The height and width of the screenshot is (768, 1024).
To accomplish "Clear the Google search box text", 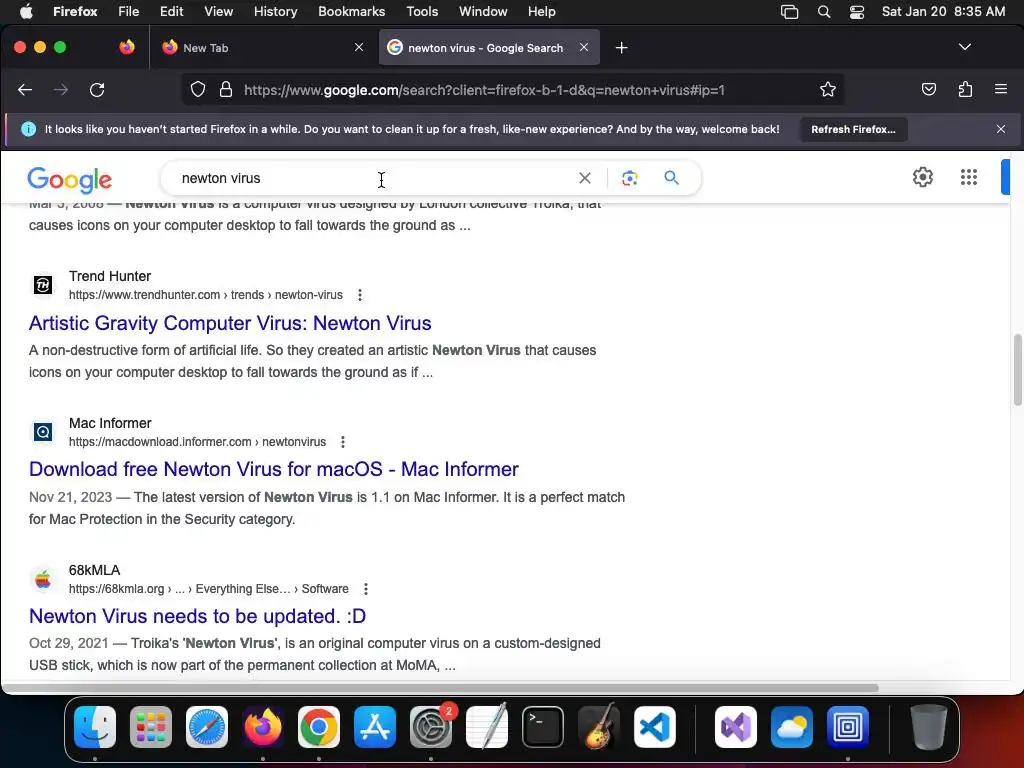I will [x=584, y=178].
